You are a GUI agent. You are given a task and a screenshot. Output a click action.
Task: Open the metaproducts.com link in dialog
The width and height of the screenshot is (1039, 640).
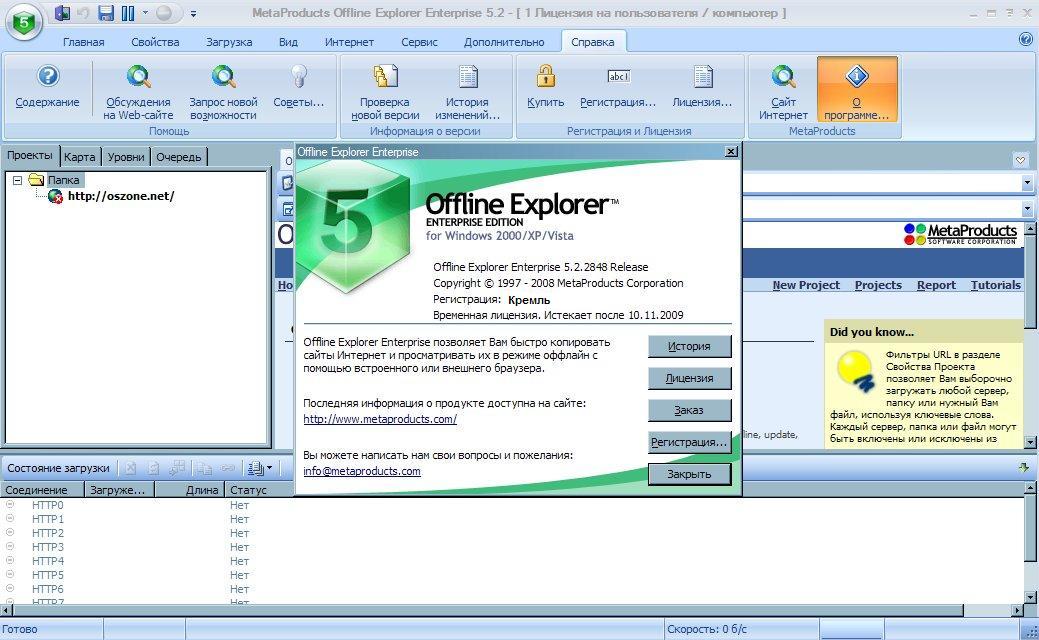click(x=380, y=419)
